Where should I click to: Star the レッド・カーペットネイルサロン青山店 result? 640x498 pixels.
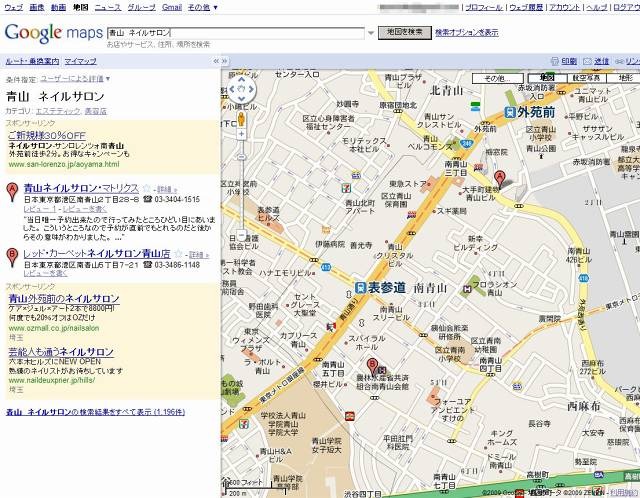pos(178,254)
